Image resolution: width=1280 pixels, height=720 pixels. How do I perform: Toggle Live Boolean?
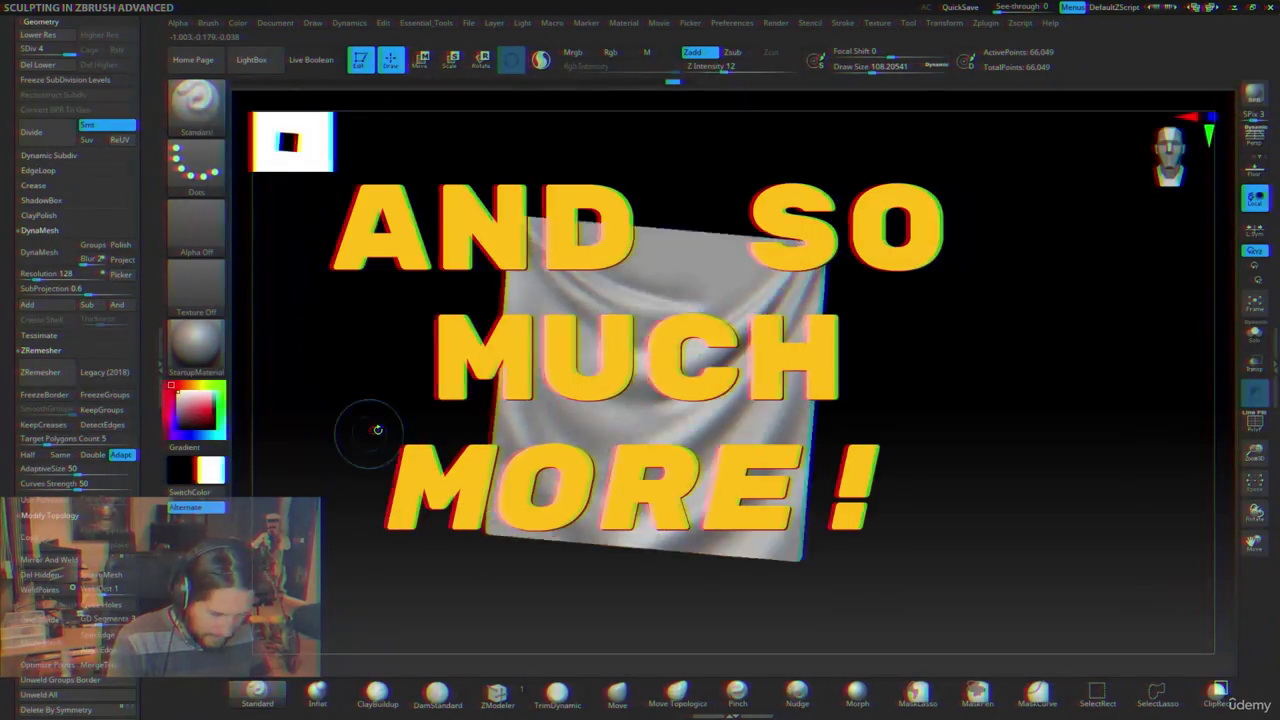click(311, 60)
